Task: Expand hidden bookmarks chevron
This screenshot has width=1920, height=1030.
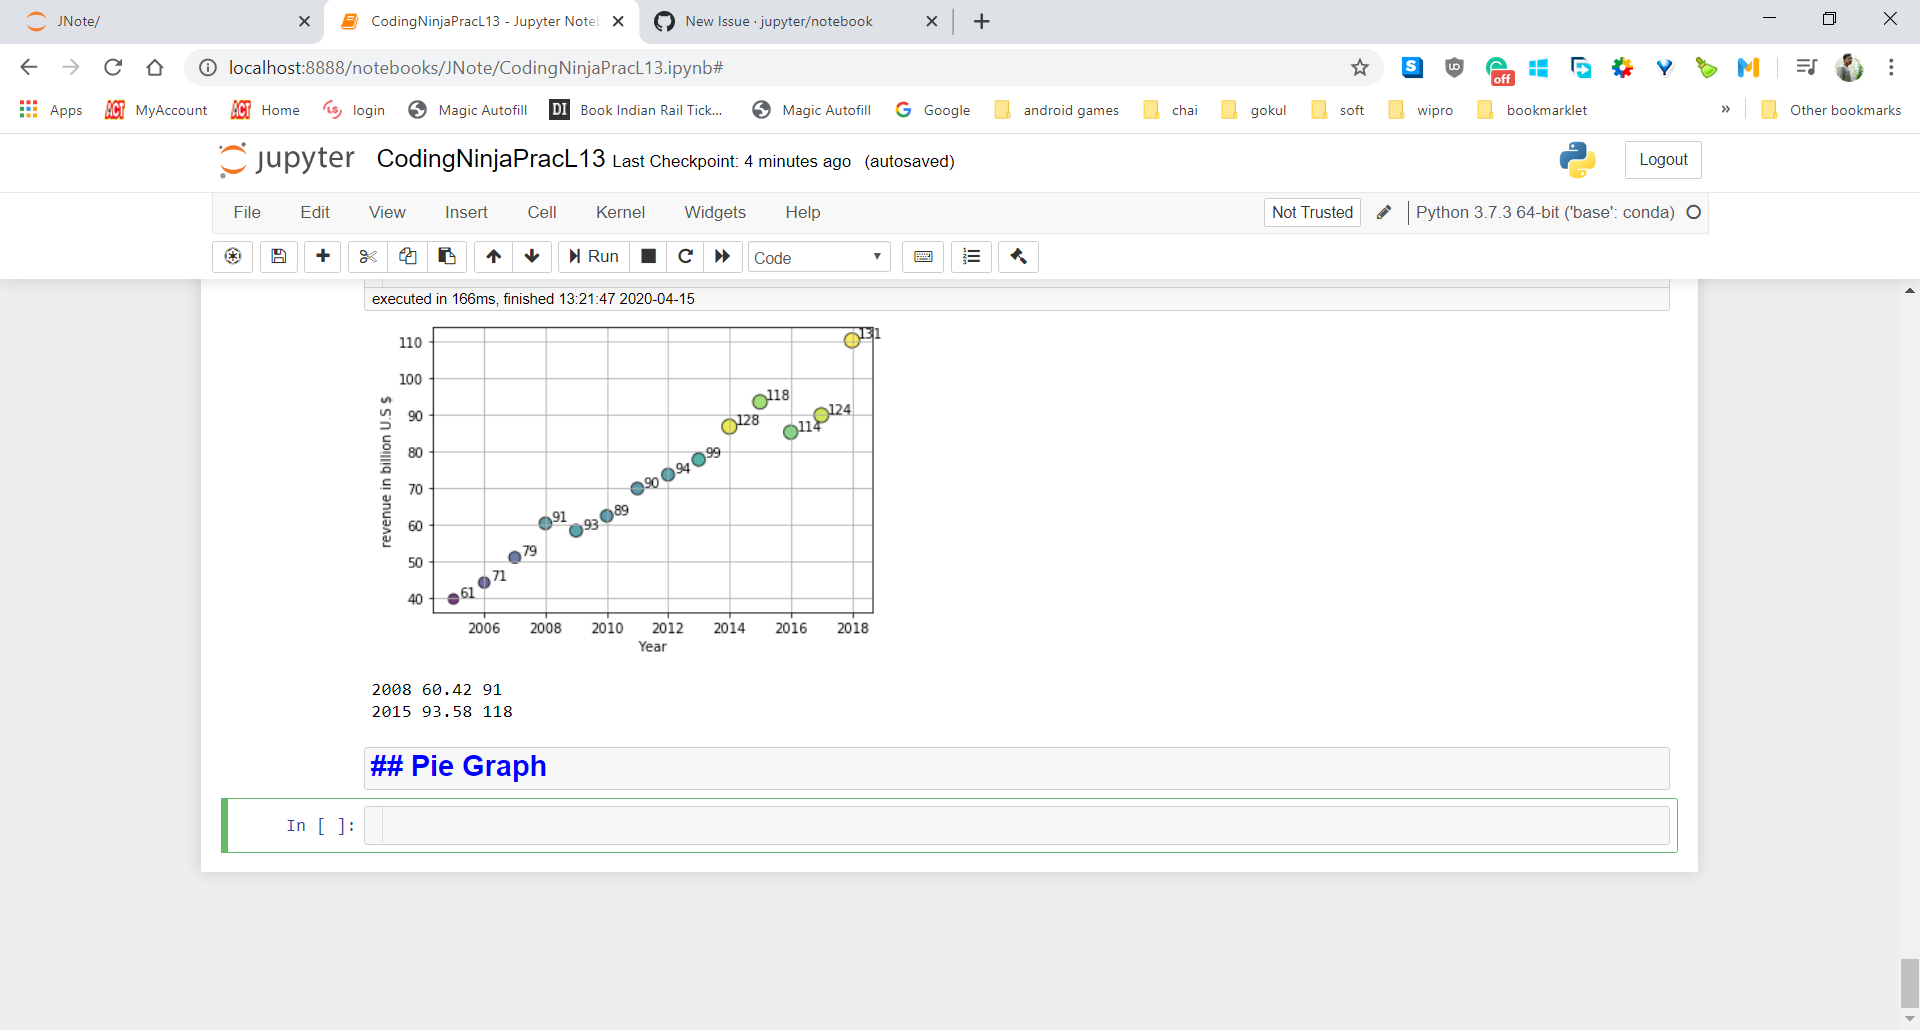Action: [1725, 109]
